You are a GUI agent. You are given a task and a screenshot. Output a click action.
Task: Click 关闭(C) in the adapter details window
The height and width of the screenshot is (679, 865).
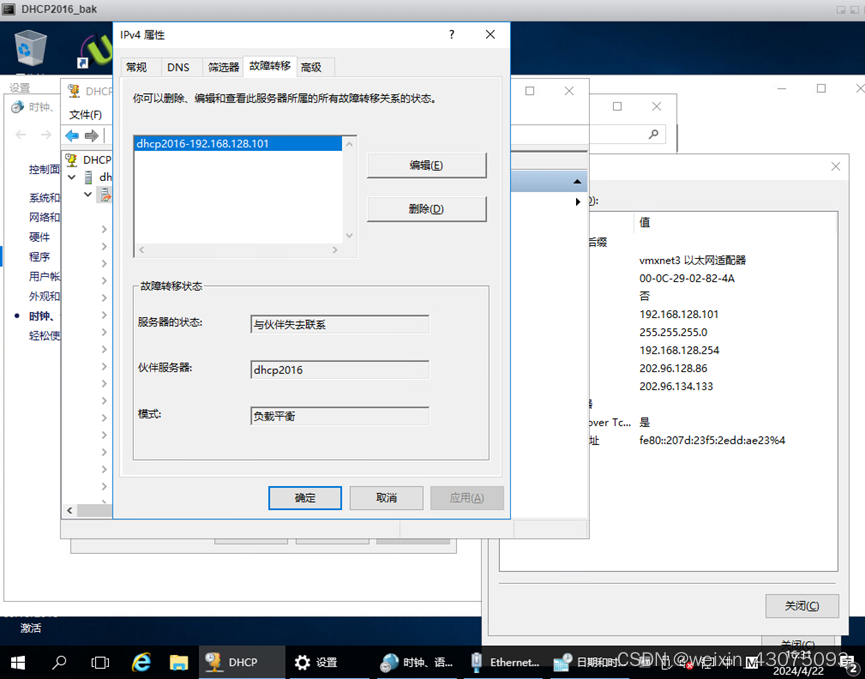(802, 606)
